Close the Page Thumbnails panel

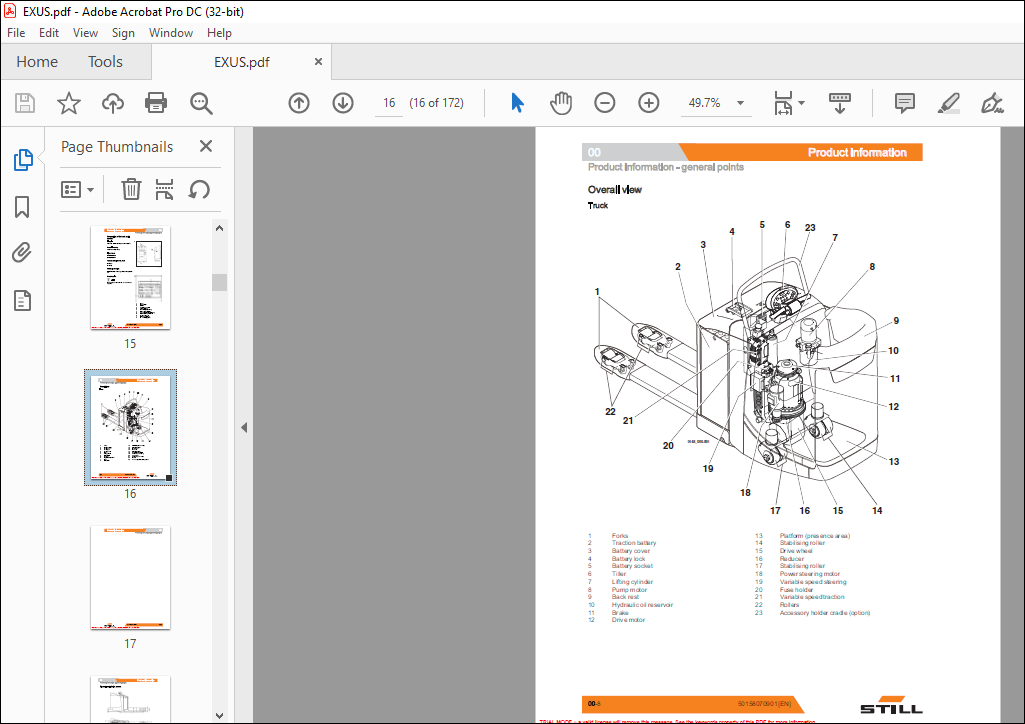(x=206, y=146)
